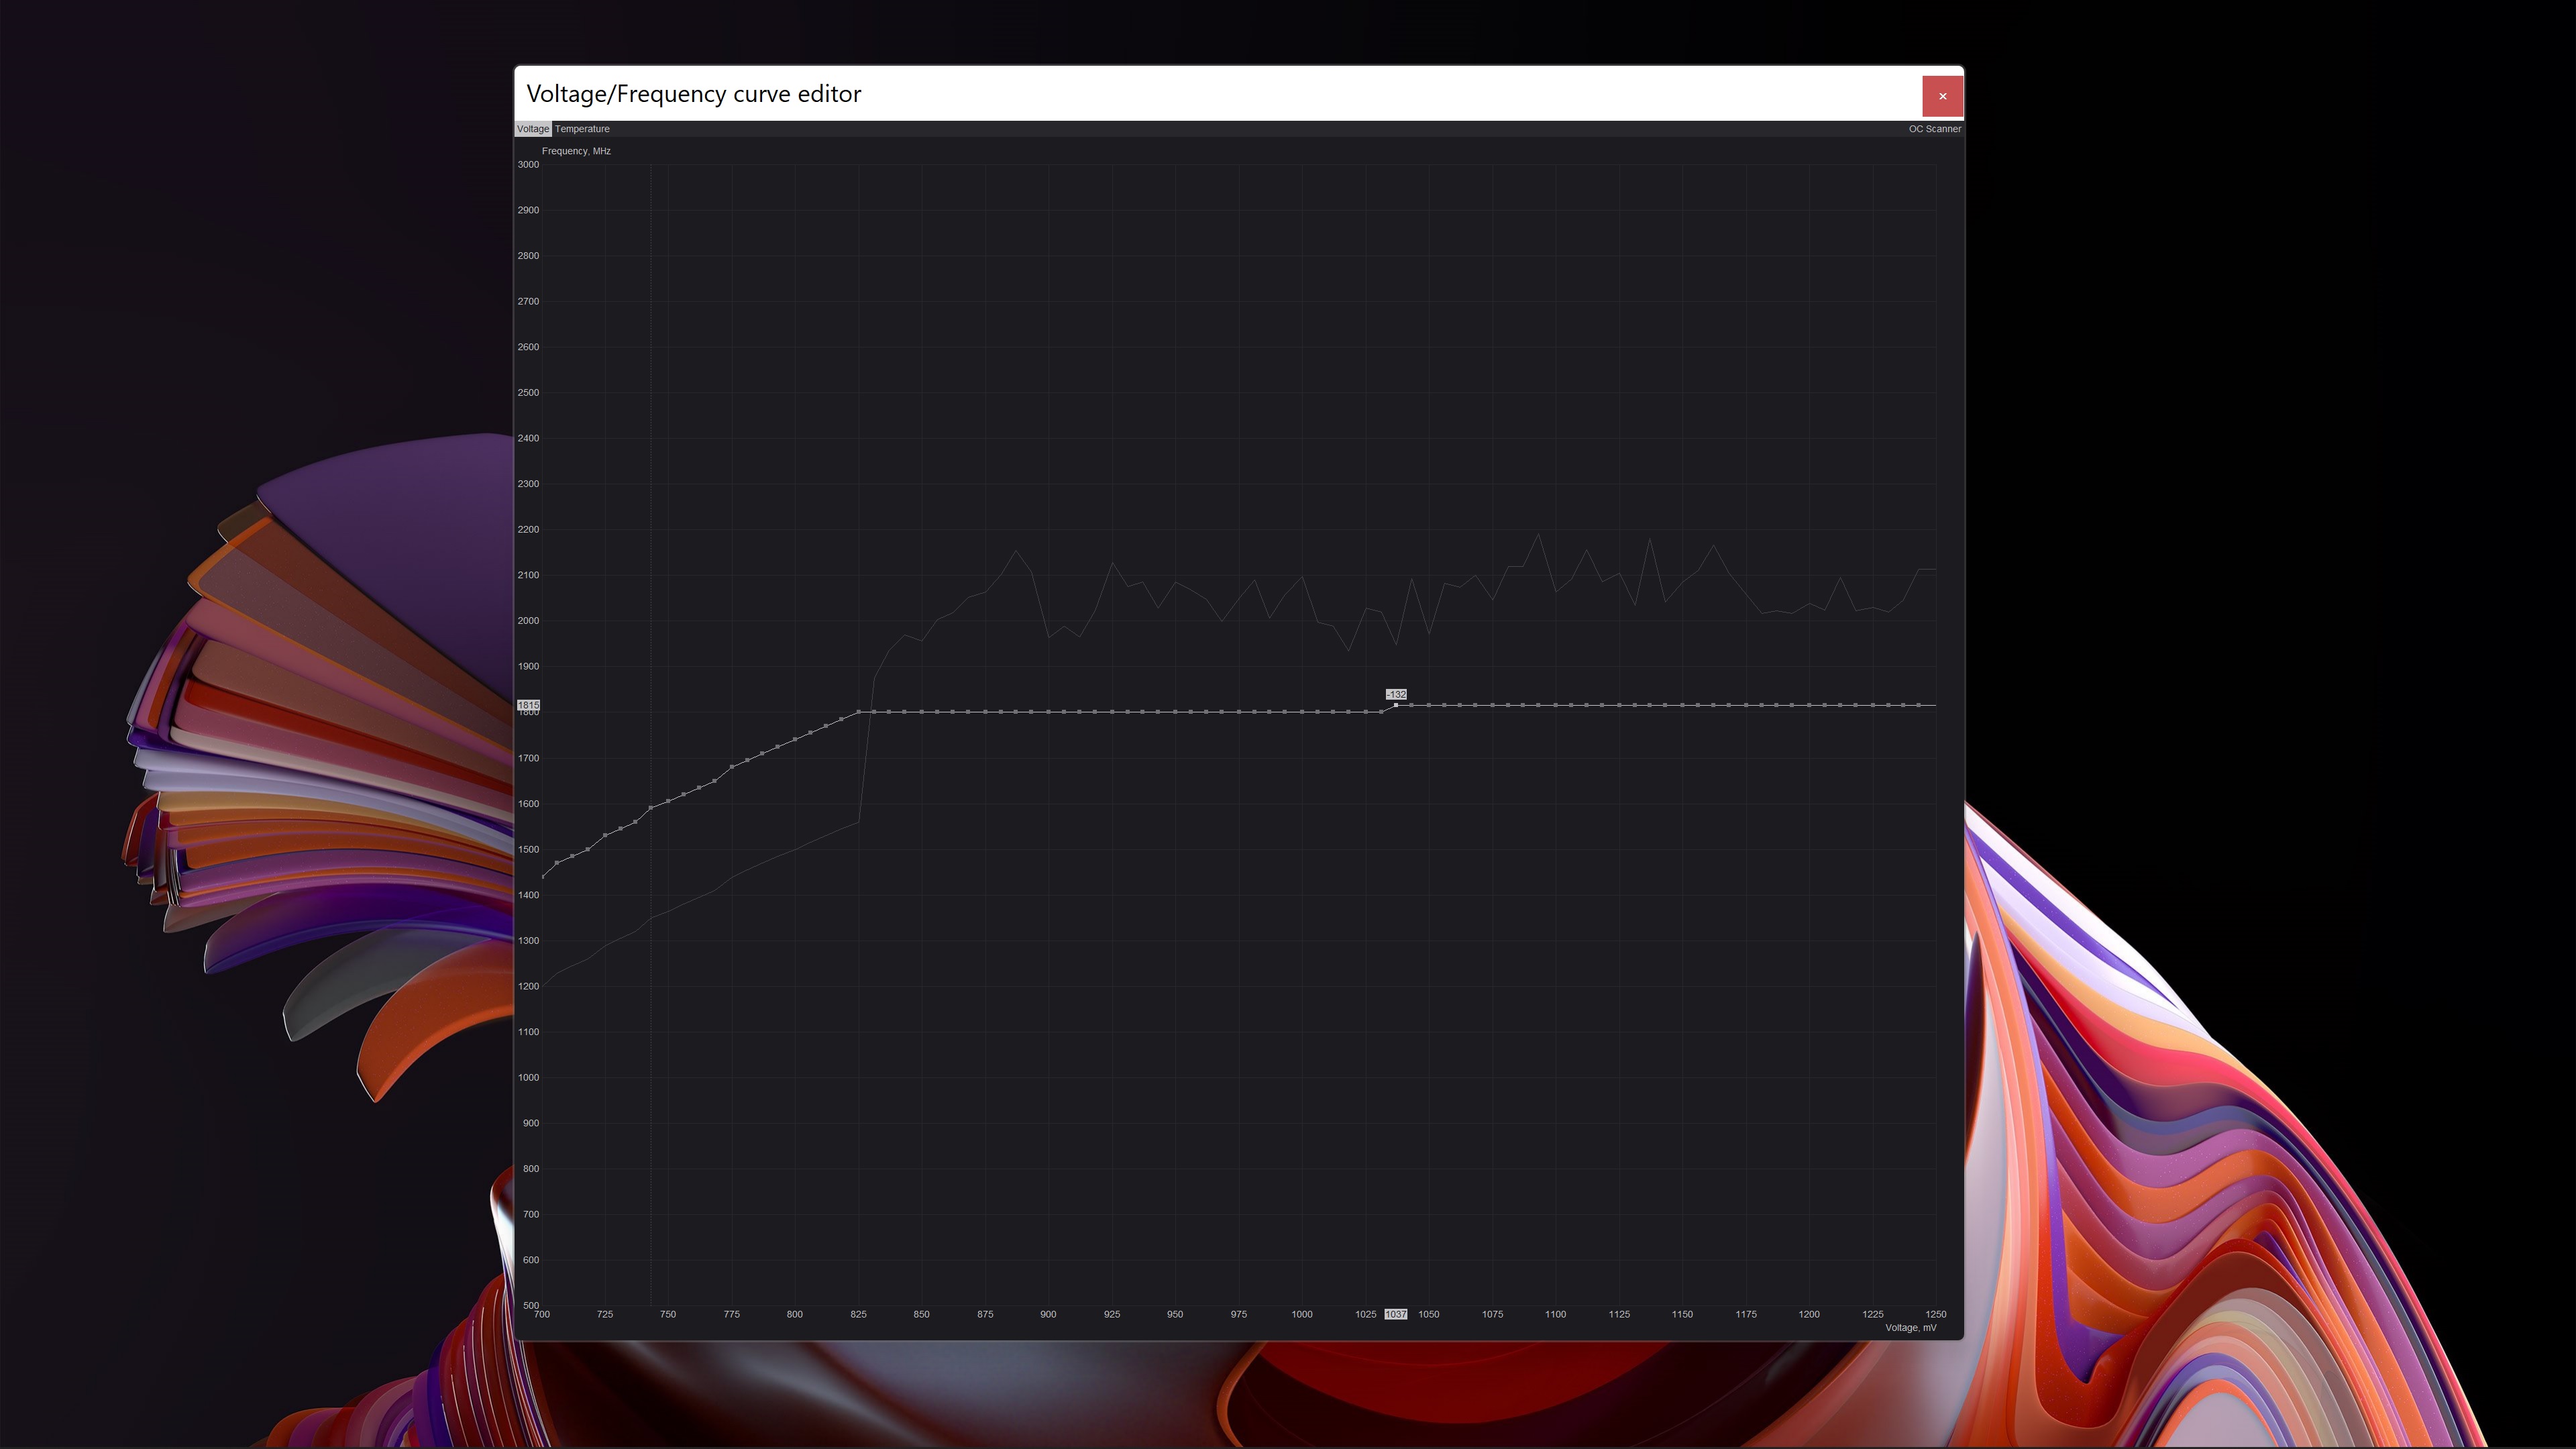Screen dimensions: 2576x1449
Task: Select the curve point at 775 mV
Action: coord(732,767)
